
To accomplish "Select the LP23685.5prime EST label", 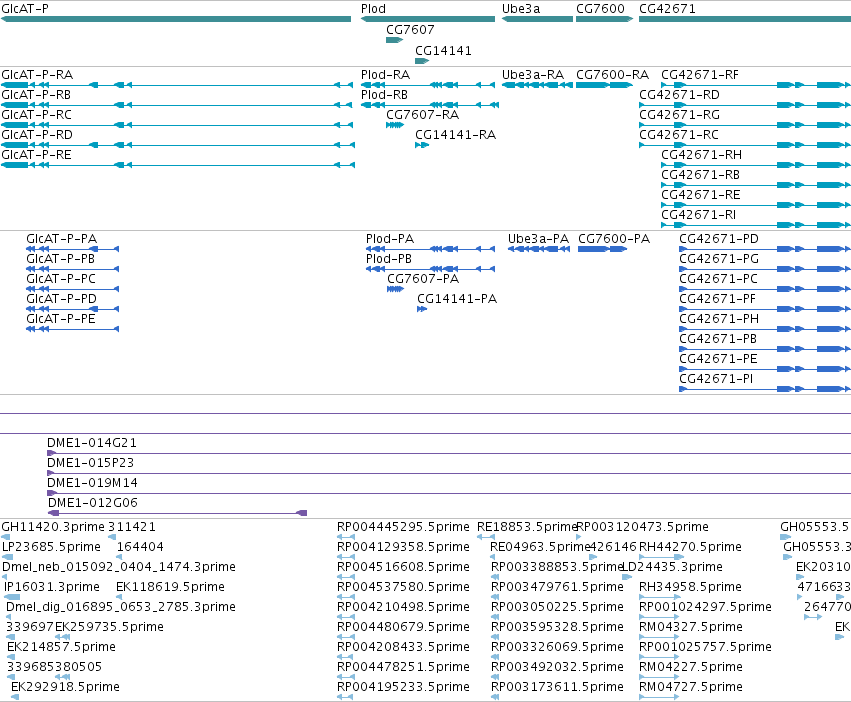I will pos(52,547).
